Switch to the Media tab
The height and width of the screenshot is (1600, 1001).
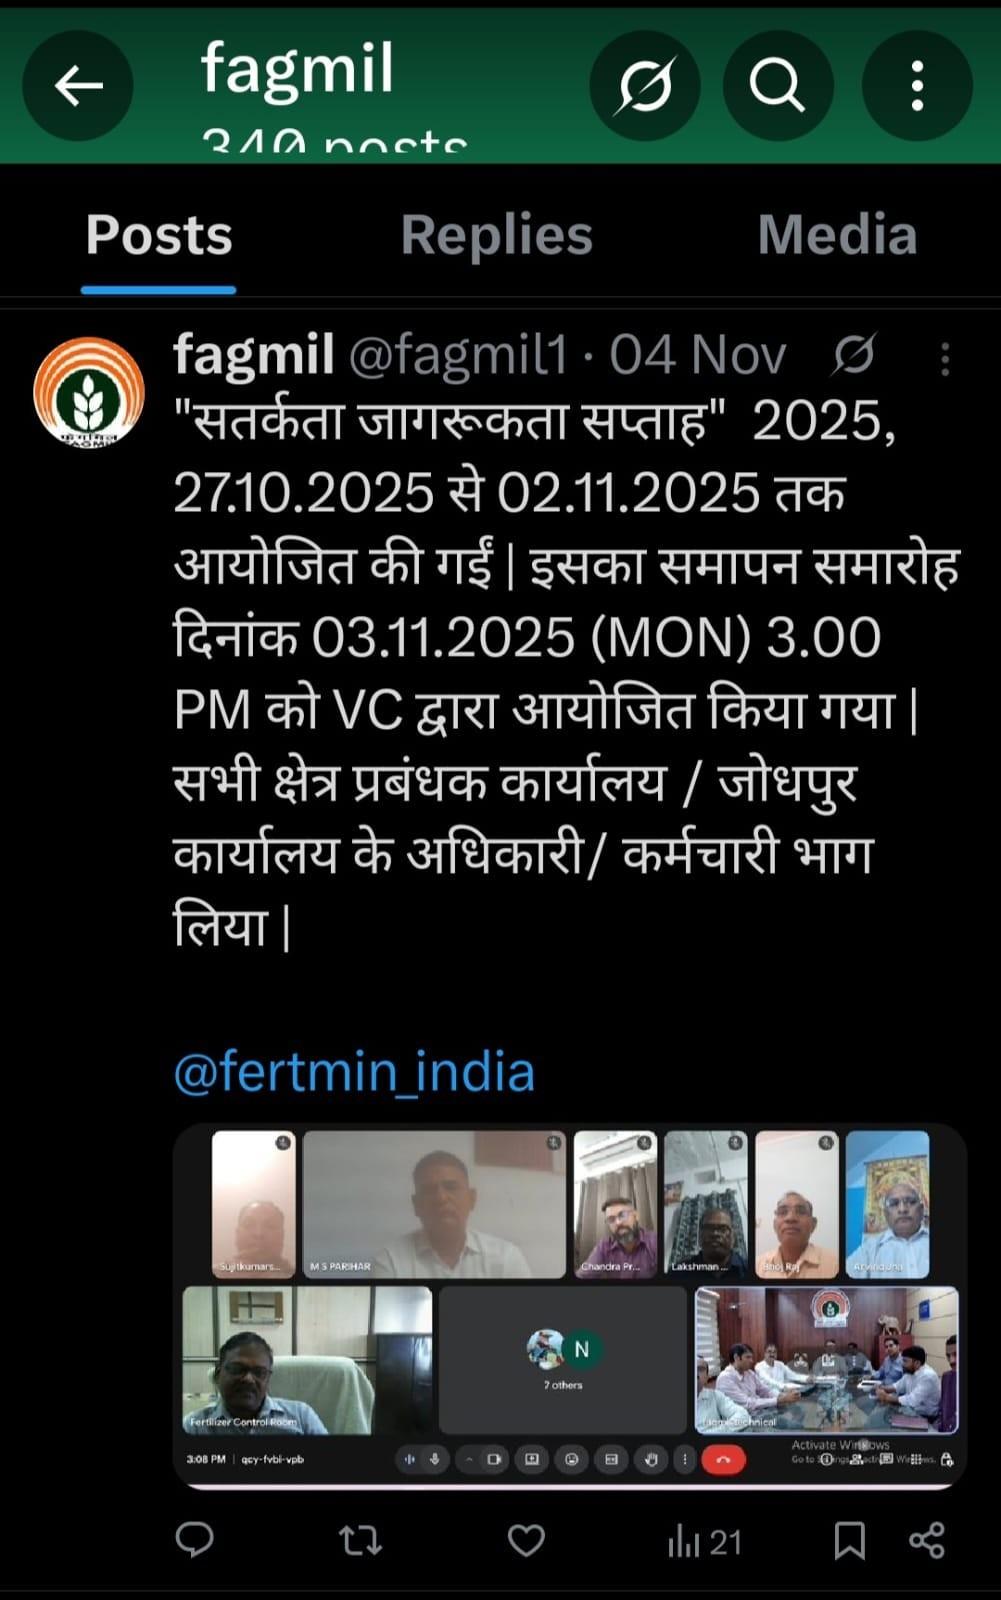pos(837,235)
